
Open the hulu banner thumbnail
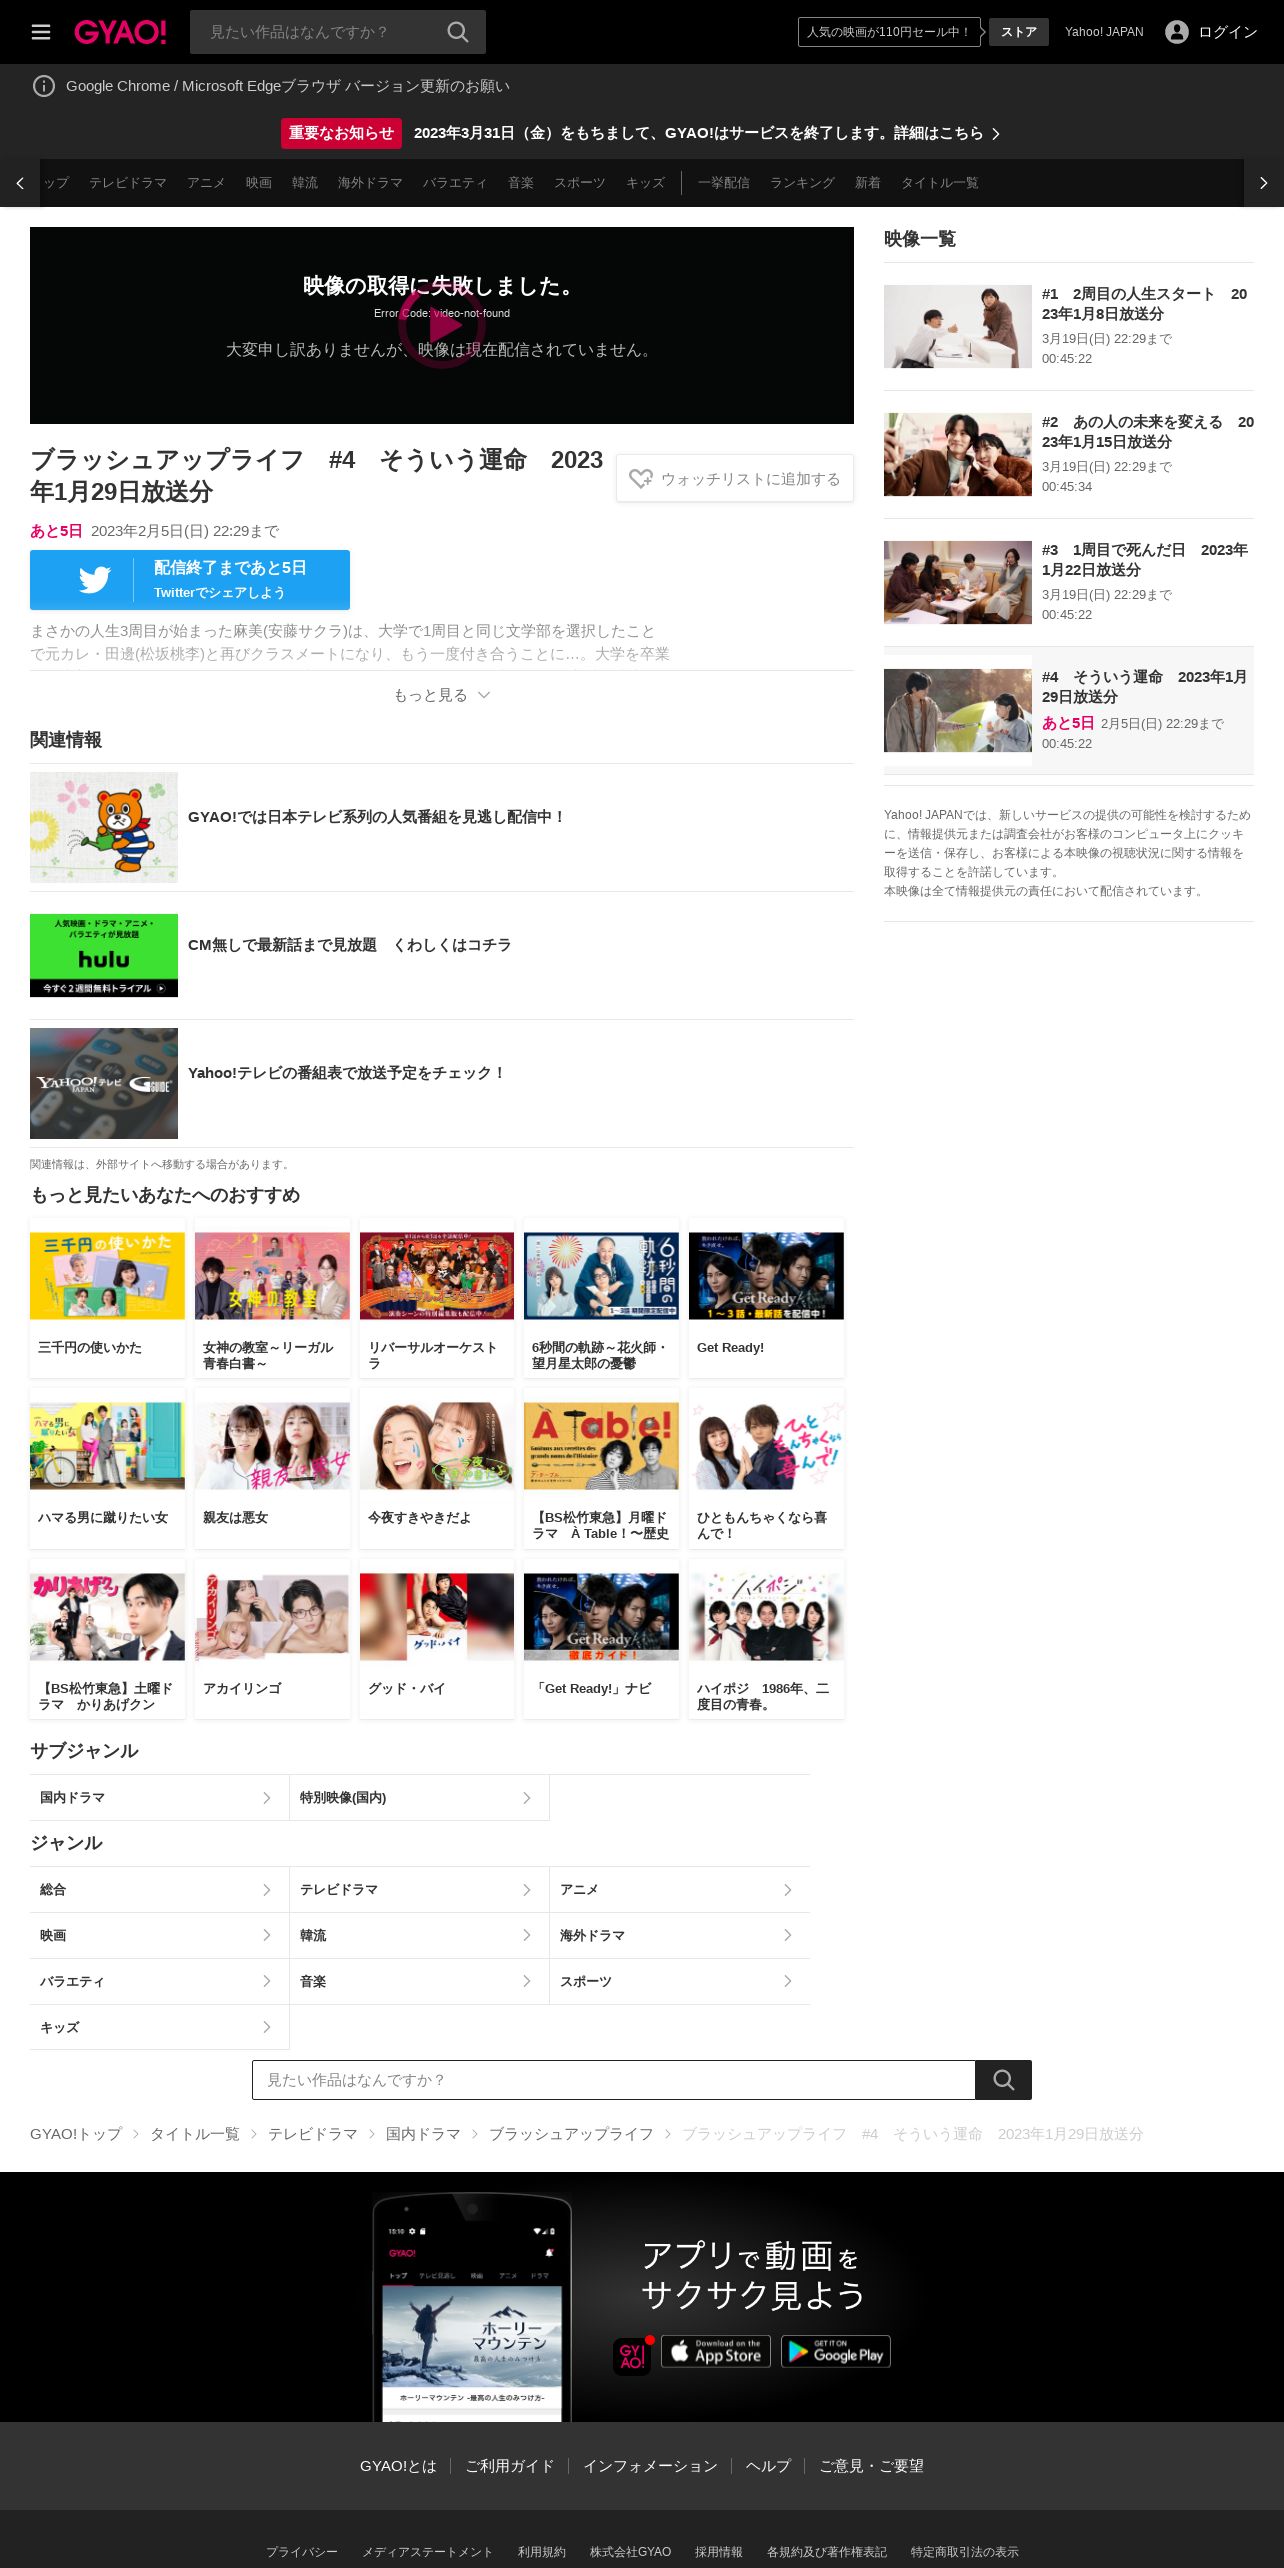[104, 955]
